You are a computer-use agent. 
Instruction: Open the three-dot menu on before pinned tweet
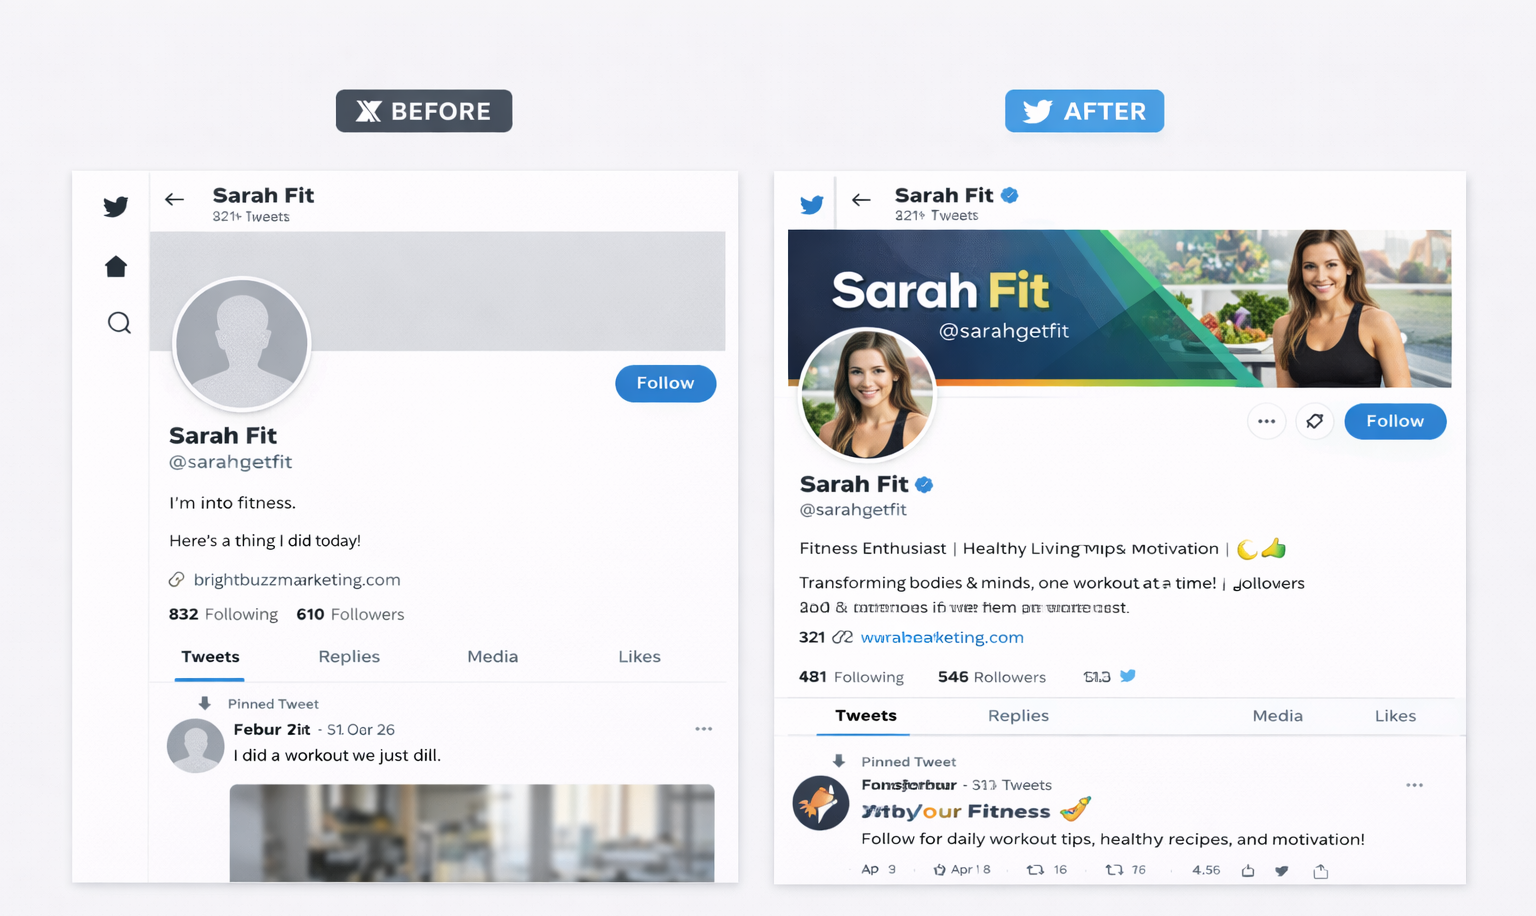click(704, 729)
